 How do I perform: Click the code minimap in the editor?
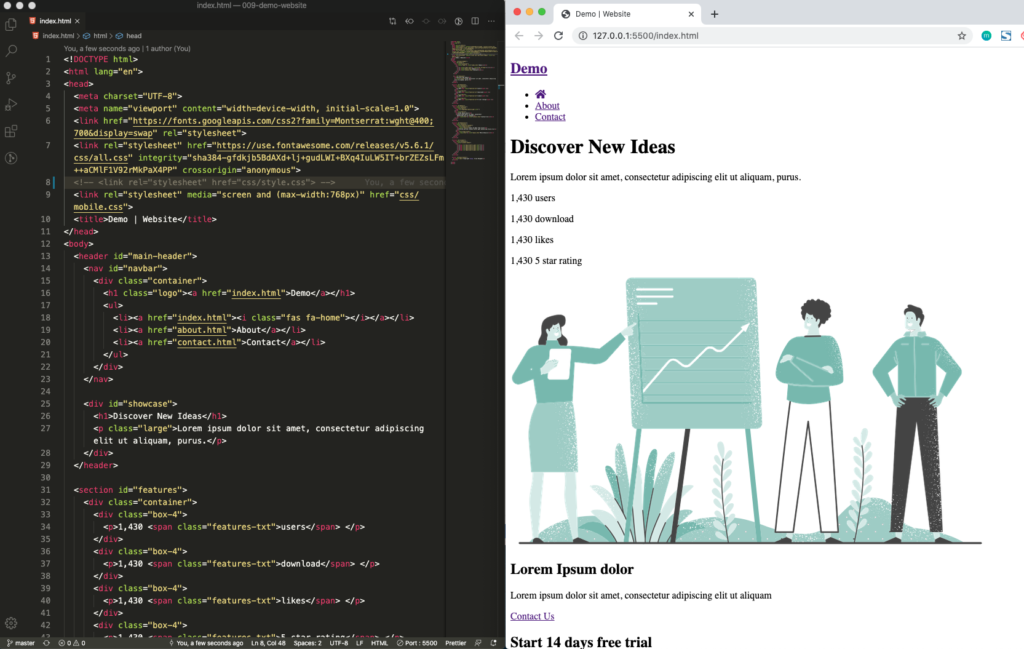[x=473, y=101]
